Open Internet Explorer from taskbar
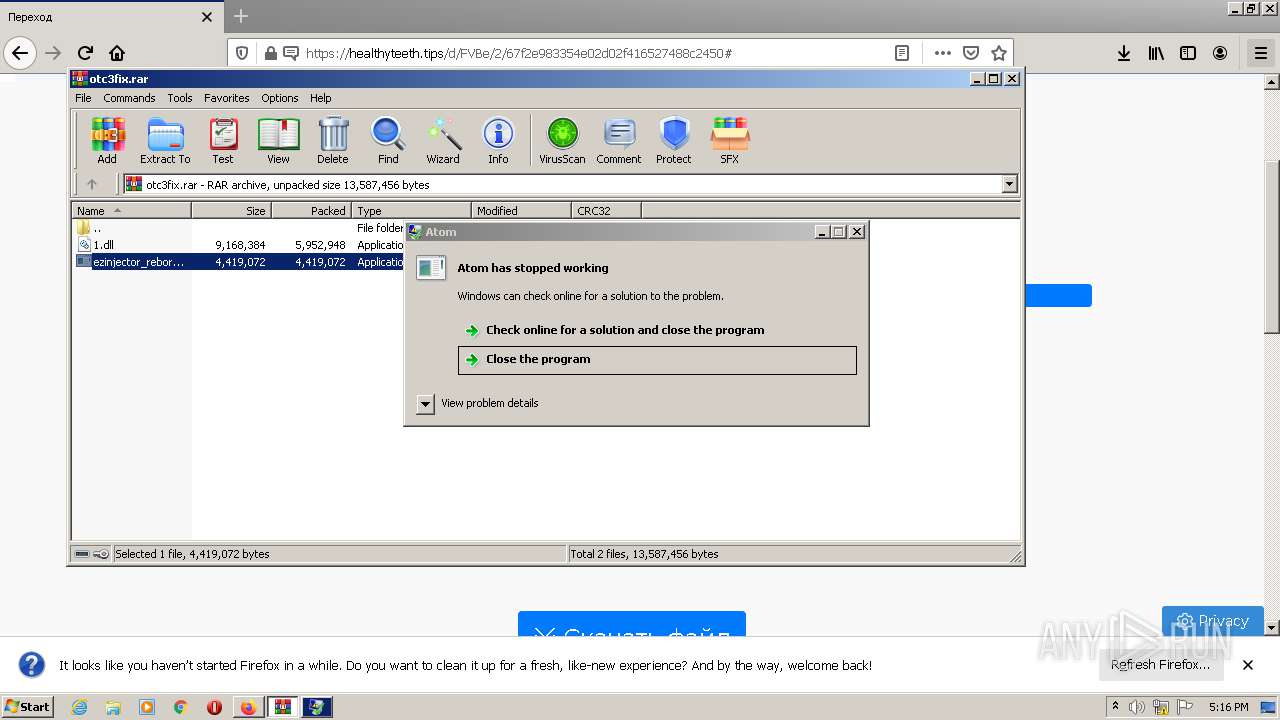 tap(79, 707)
